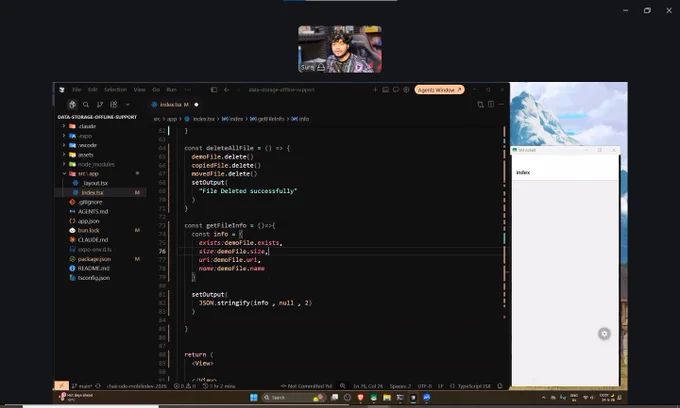Navigate forward with the title bar arrow
680x408 pixels.
(x=238, y=90)
